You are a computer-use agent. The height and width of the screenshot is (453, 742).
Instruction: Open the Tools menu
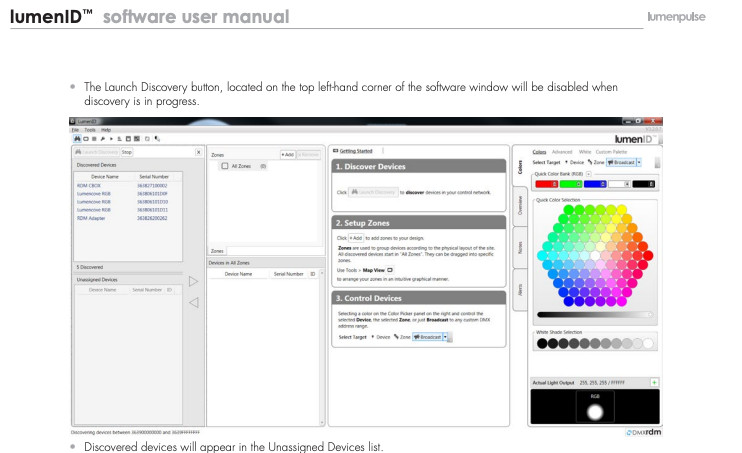click(x=90, y=130)
